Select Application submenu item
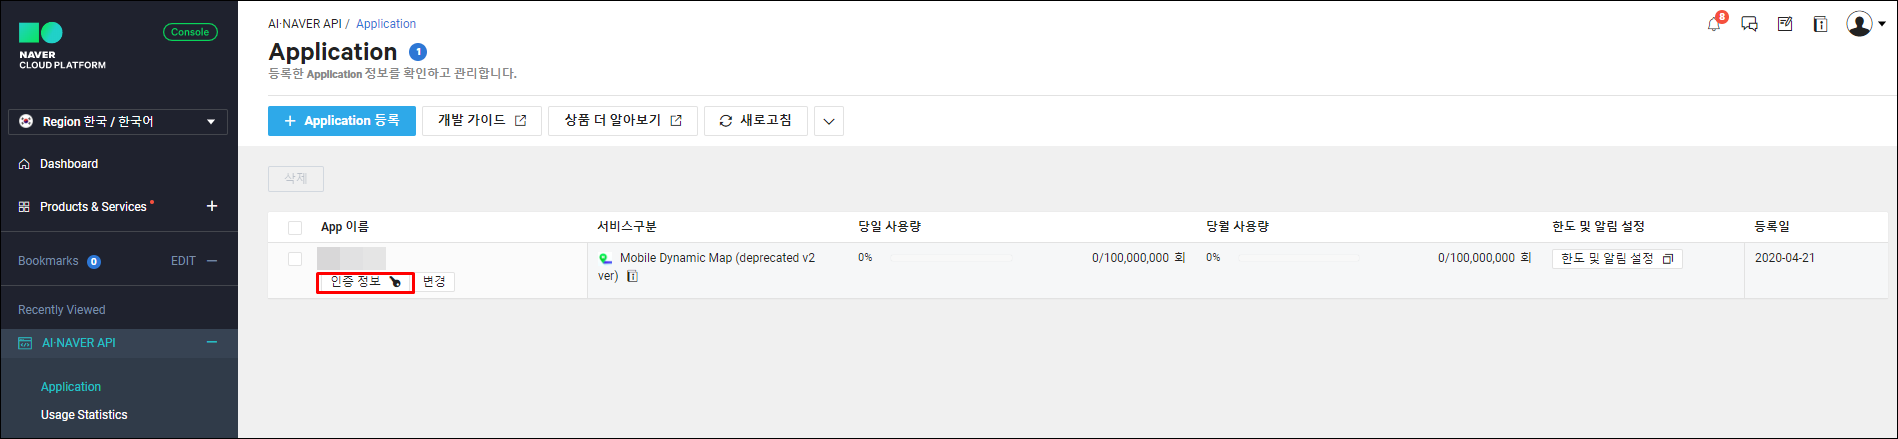Viewport: 1898px width, 439px height. point(71,387)
